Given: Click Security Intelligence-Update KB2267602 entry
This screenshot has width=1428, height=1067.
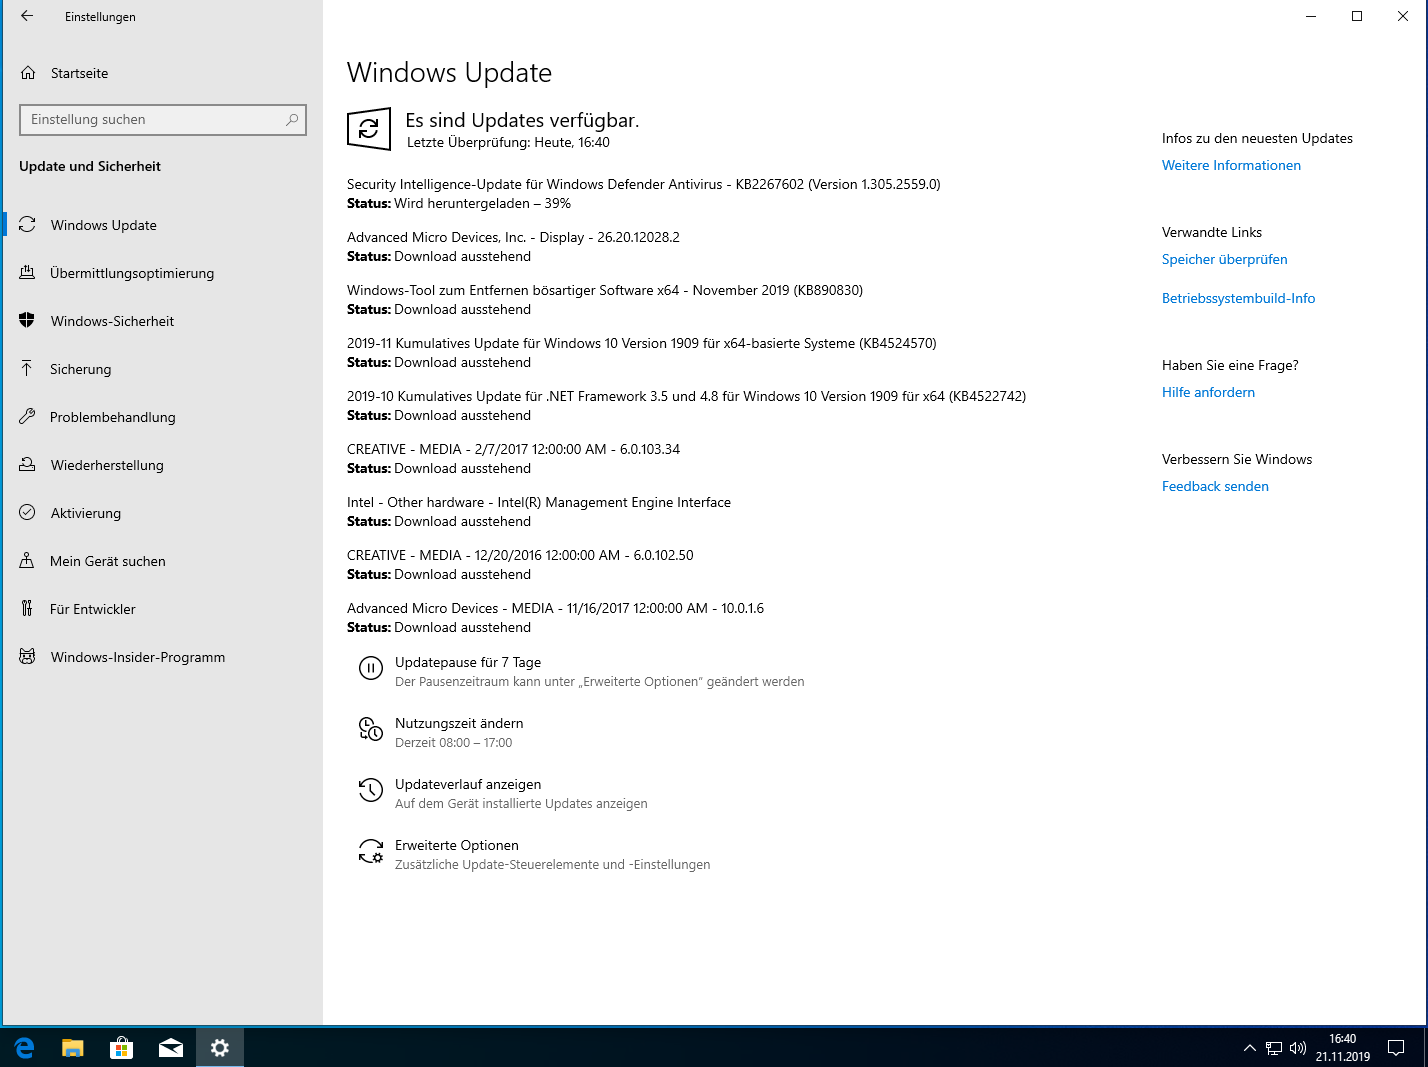Looking at the screenshot, I should tap(643, 184).
